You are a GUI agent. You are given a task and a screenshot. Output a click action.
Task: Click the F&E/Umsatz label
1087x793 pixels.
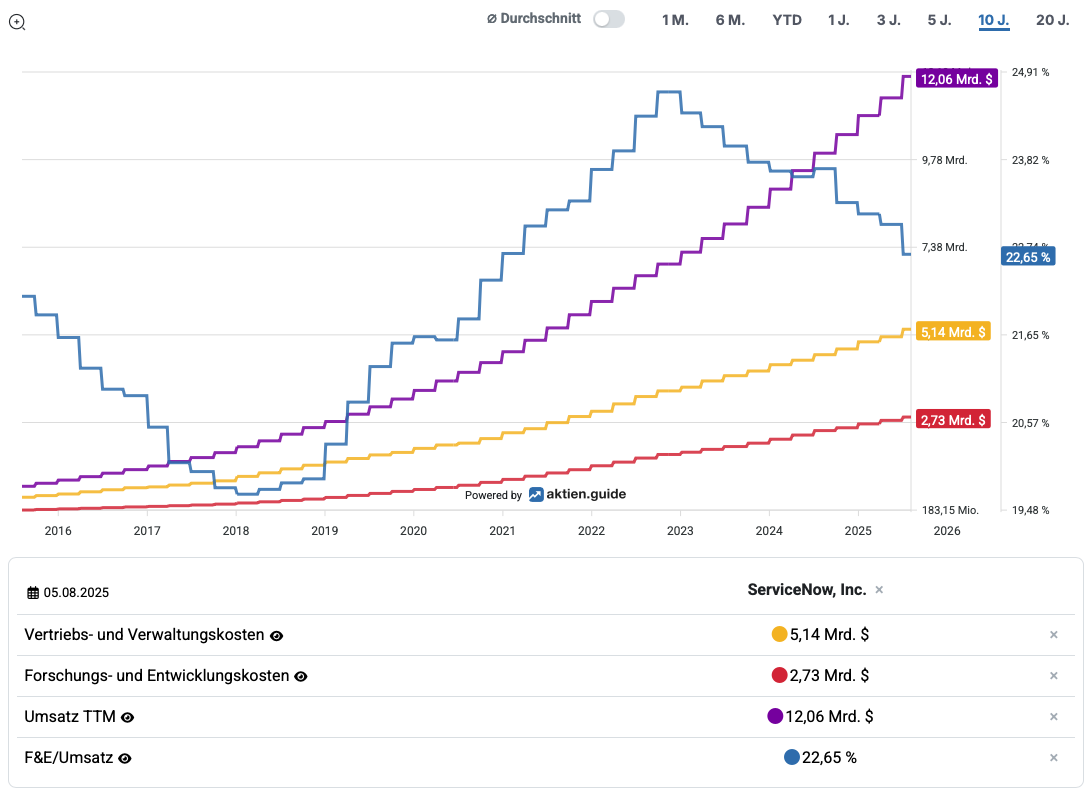(69, 758)
